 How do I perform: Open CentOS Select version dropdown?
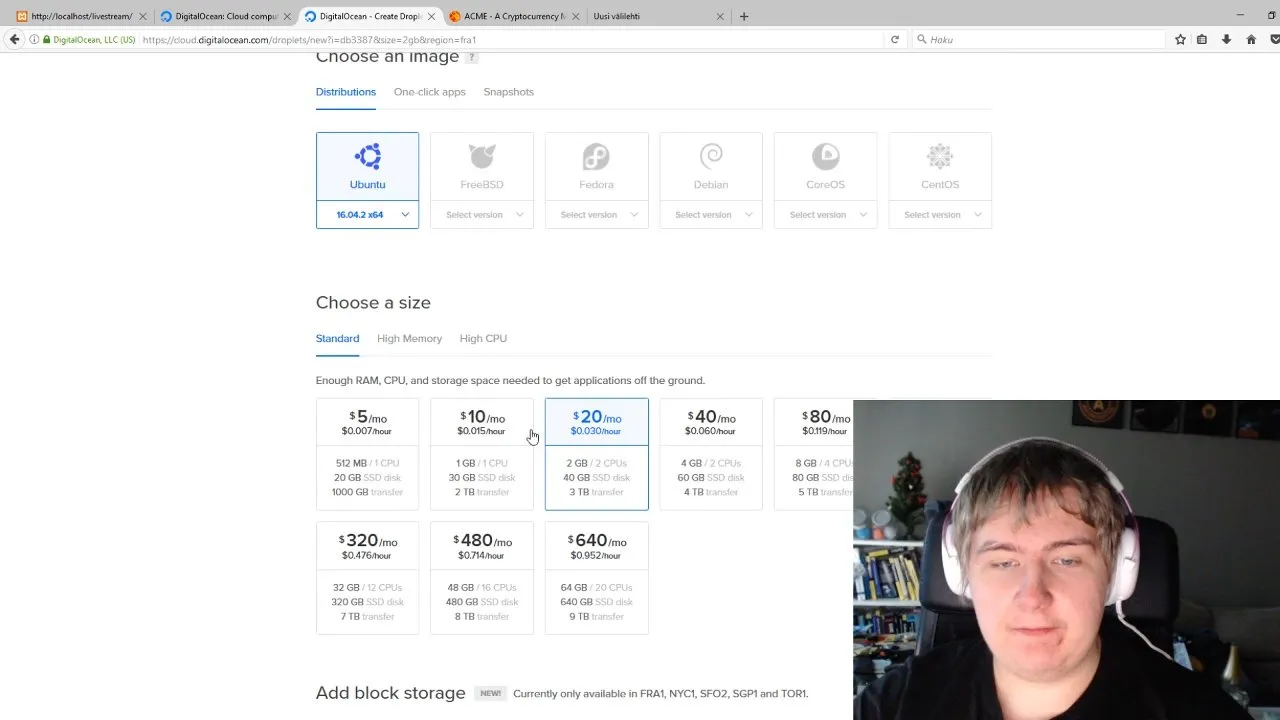click(940, 214)
